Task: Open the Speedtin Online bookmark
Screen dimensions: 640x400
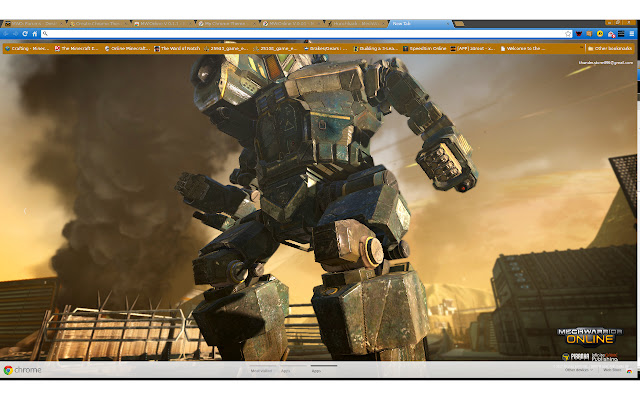Action: (x=424, y=48)
